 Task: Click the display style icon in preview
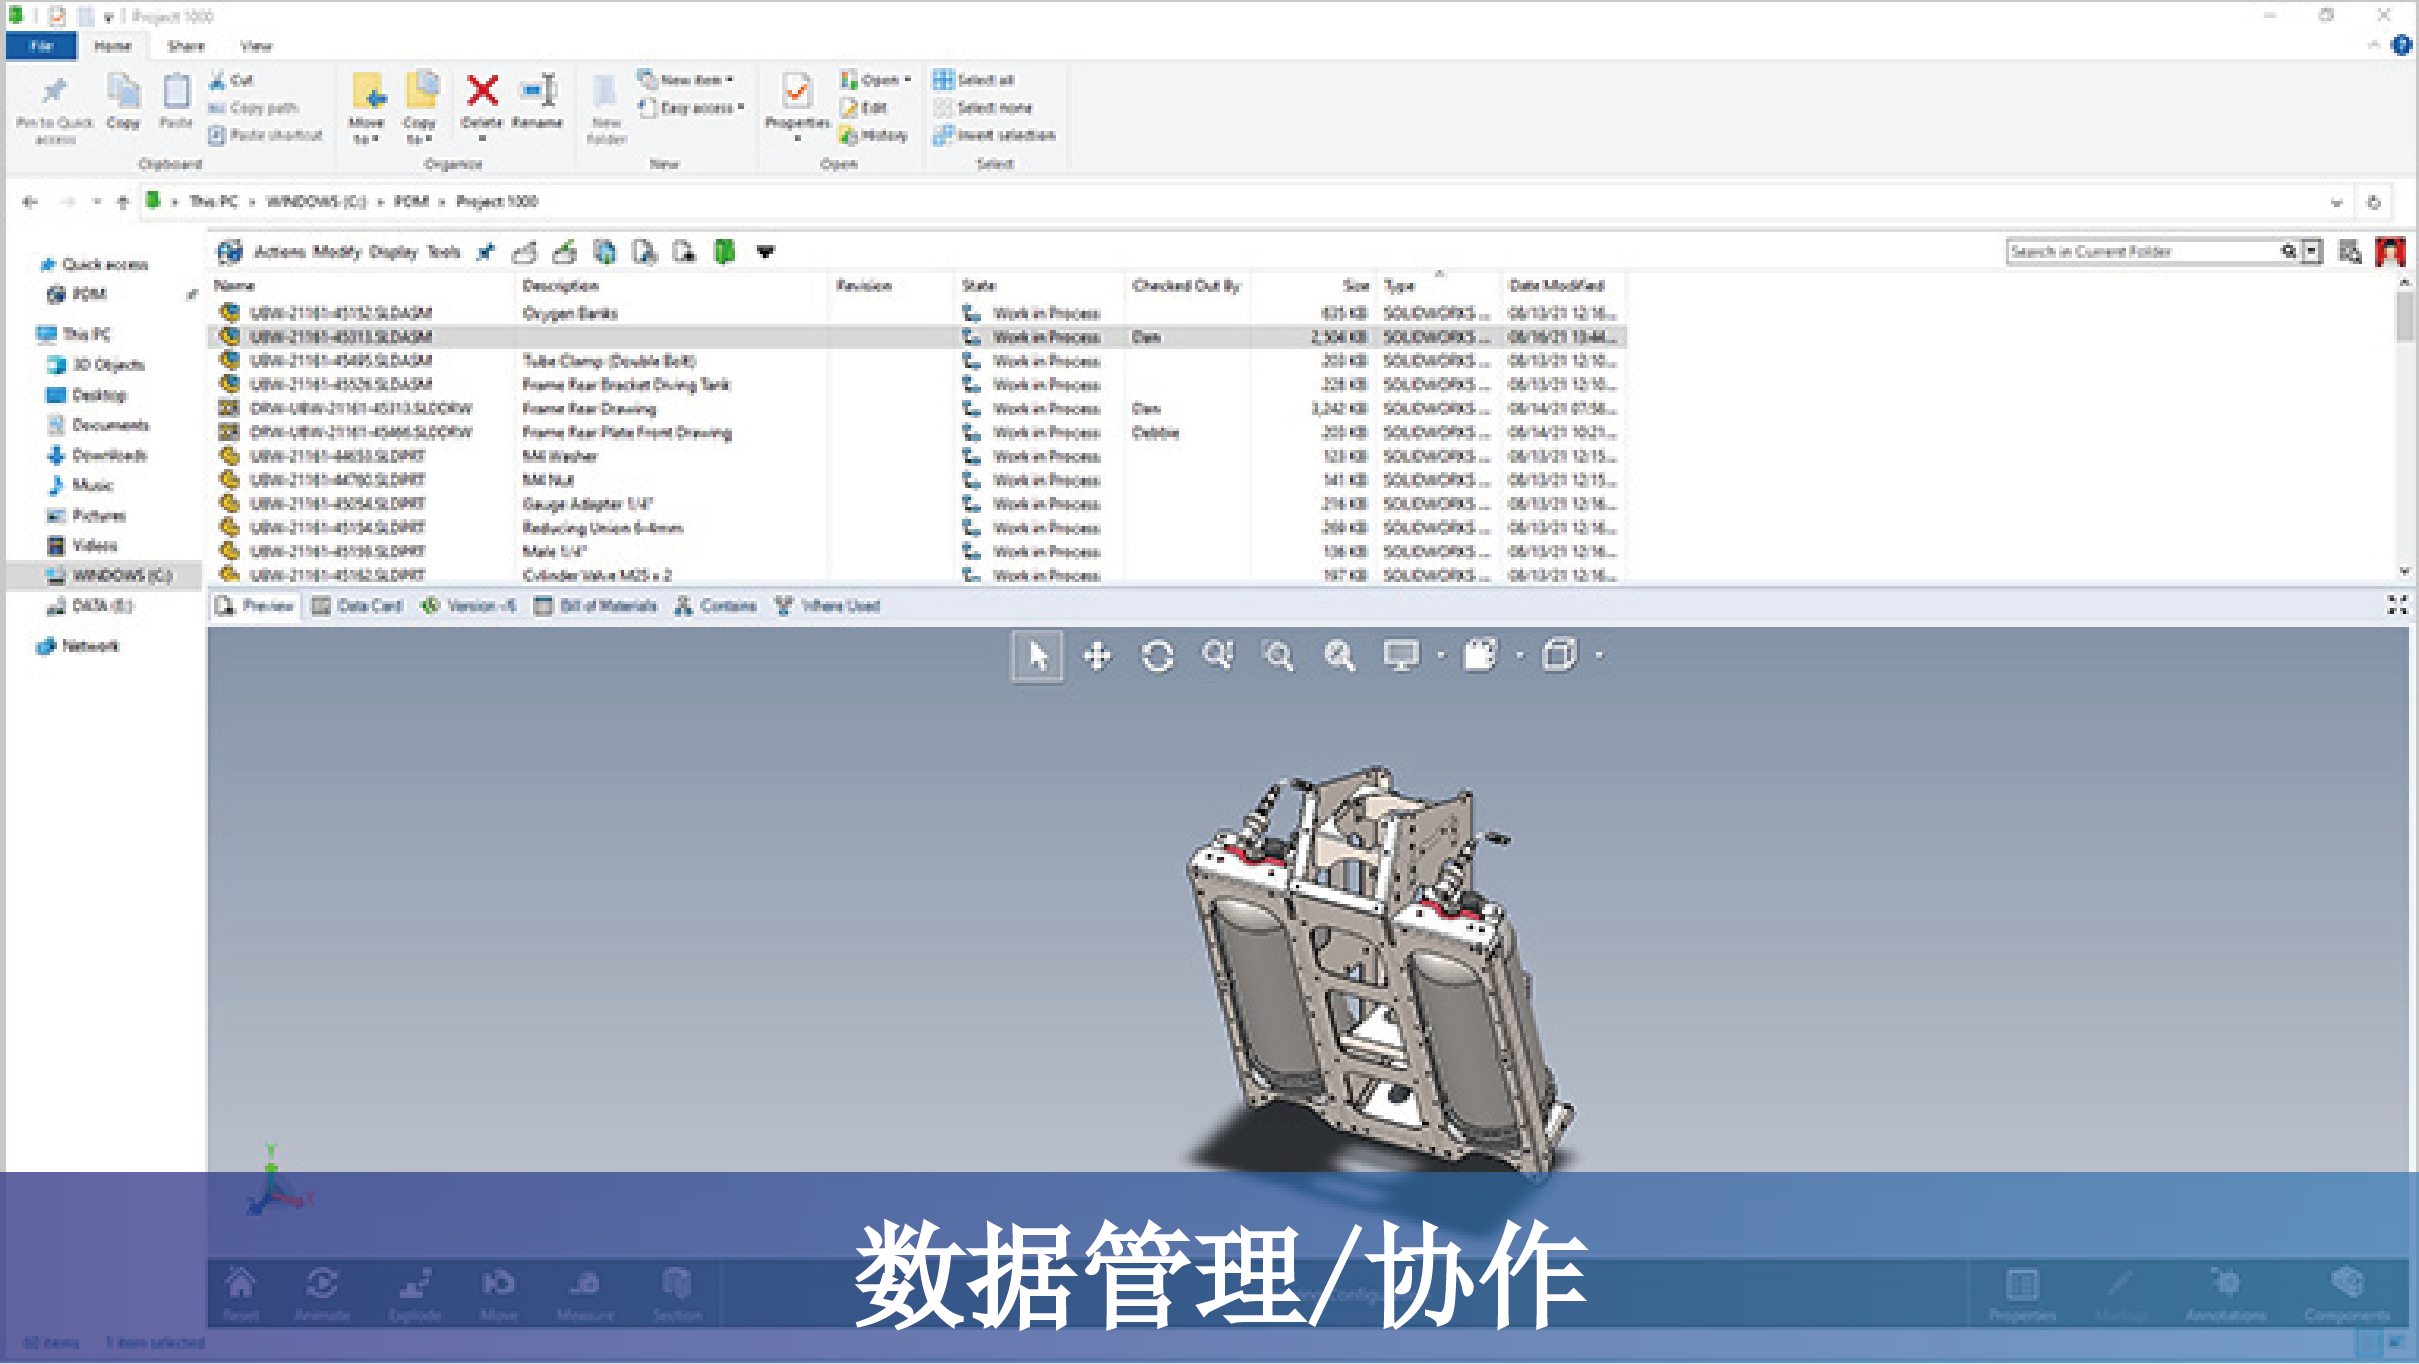[x=1480, y=656]
